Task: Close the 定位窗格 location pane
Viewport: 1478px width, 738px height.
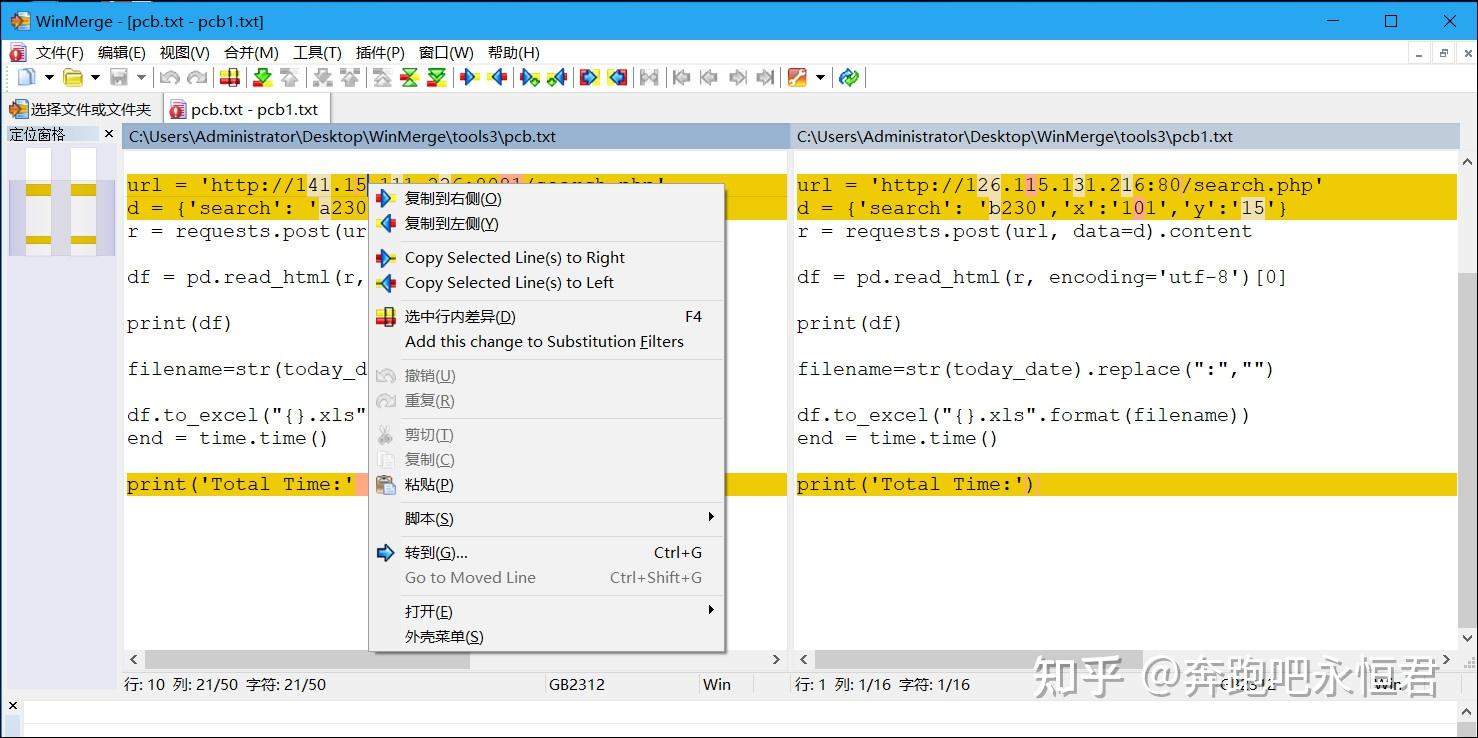Action: pyautogui.click(x=109, y=134)
